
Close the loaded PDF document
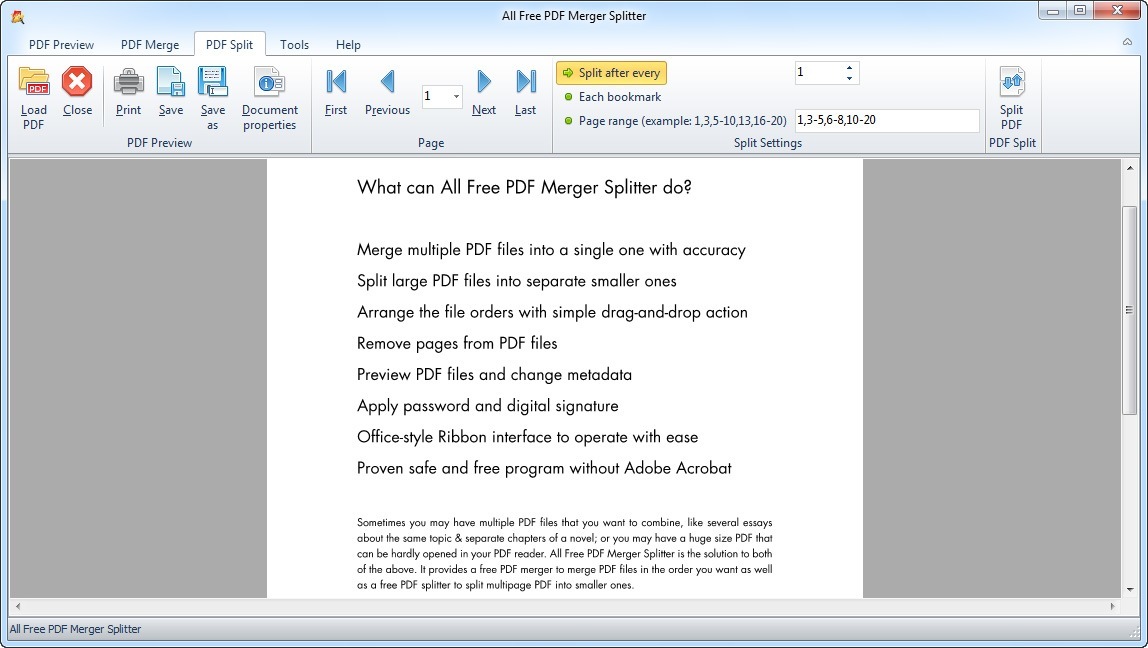pos(77,92)
